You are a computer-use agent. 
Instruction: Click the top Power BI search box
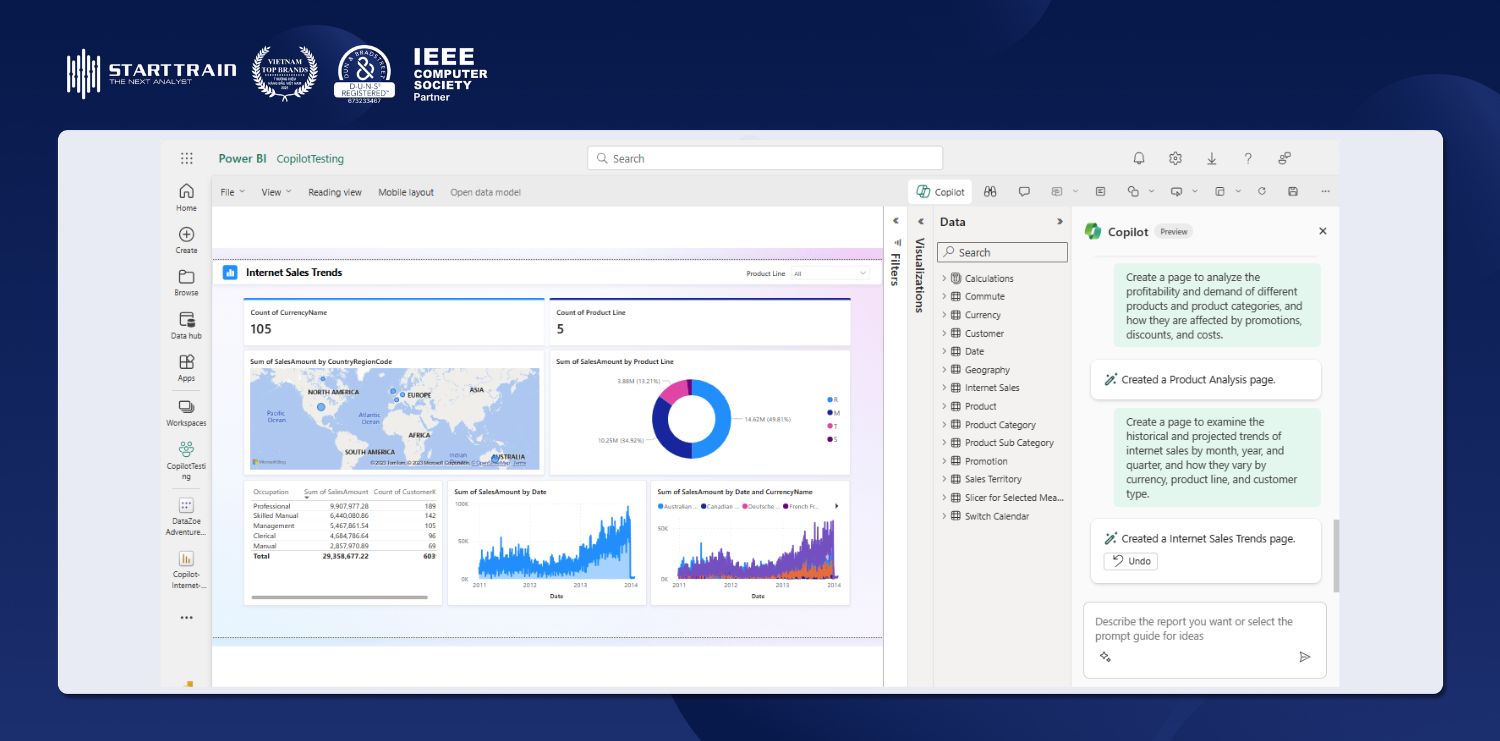pyautogui.click(x=765, y=158)
